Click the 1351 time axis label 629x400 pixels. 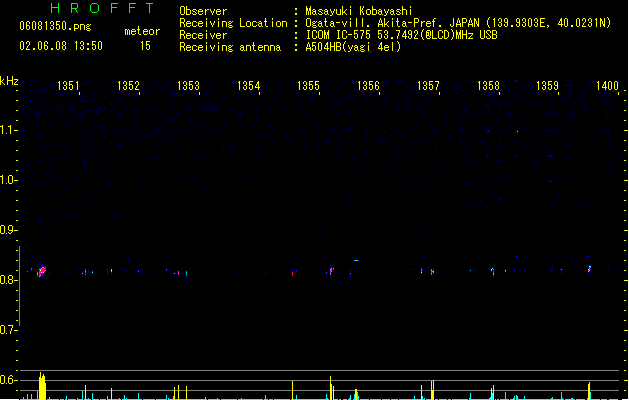[x=68, y=86]
